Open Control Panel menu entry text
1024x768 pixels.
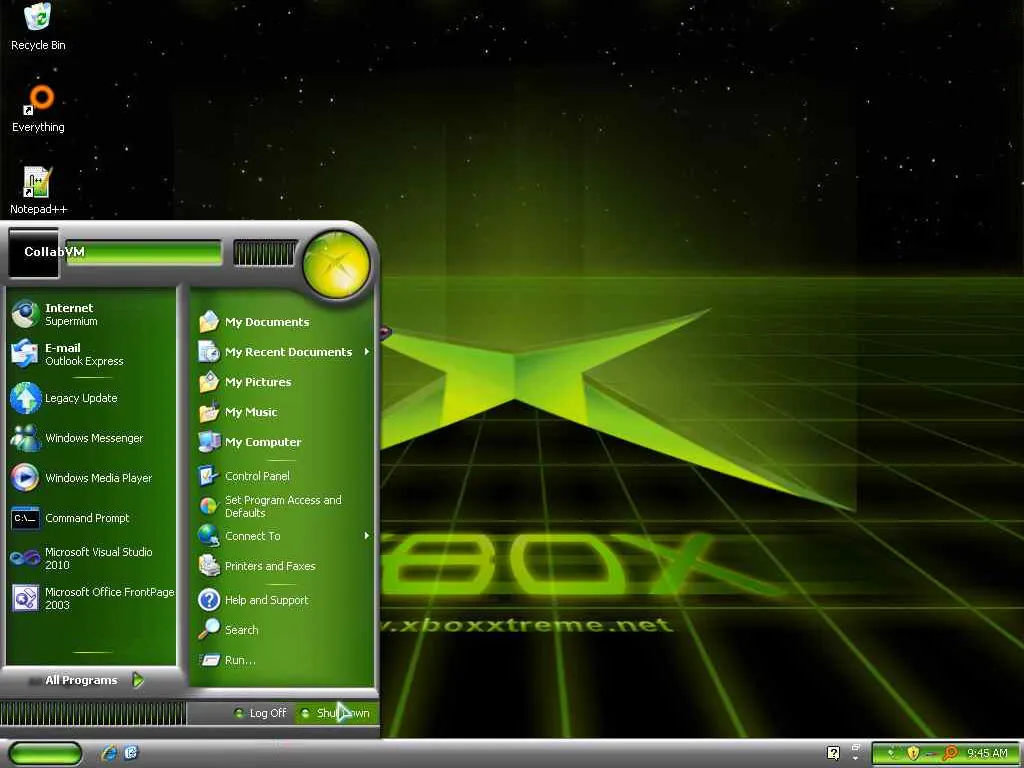point(257,475)
